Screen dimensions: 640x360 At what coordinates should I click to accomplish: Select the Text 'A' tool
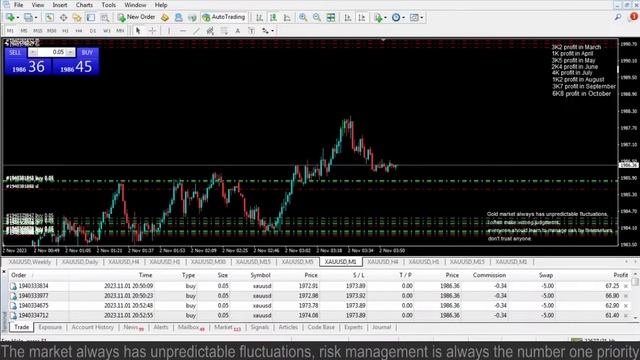click(x=238, y=31)
